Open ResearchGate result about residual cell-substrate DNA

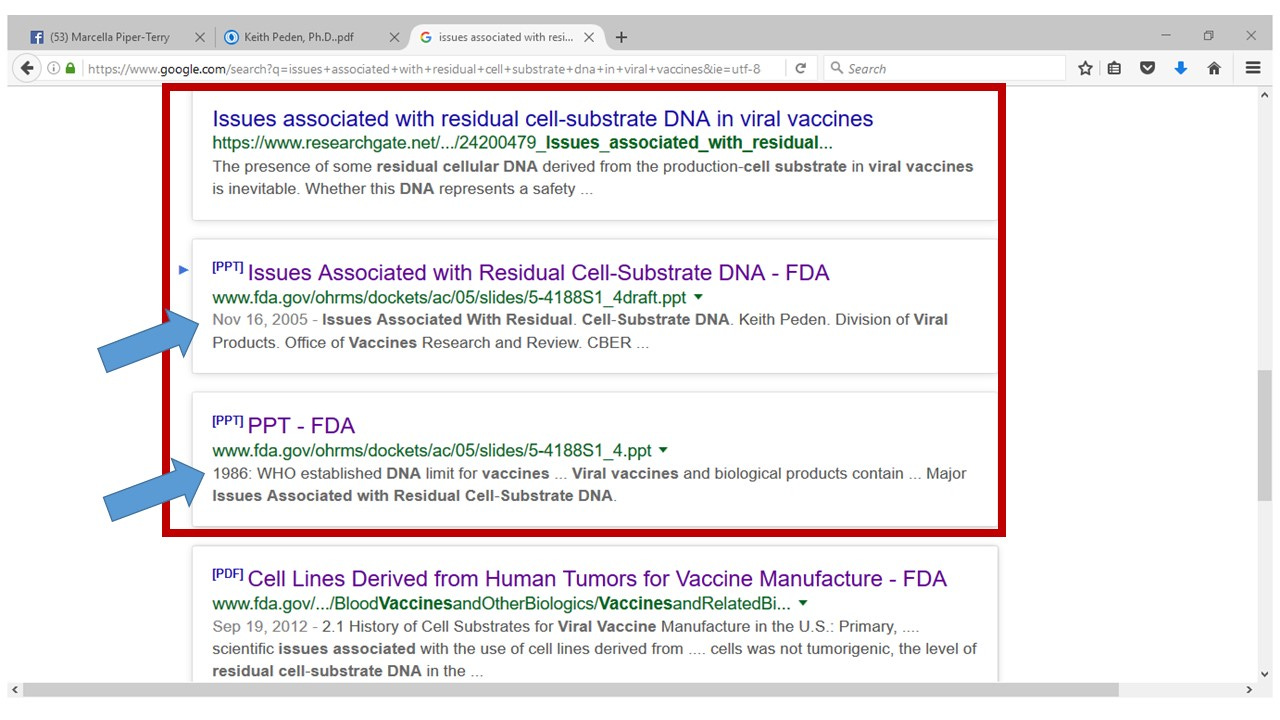tap(542, 119)
